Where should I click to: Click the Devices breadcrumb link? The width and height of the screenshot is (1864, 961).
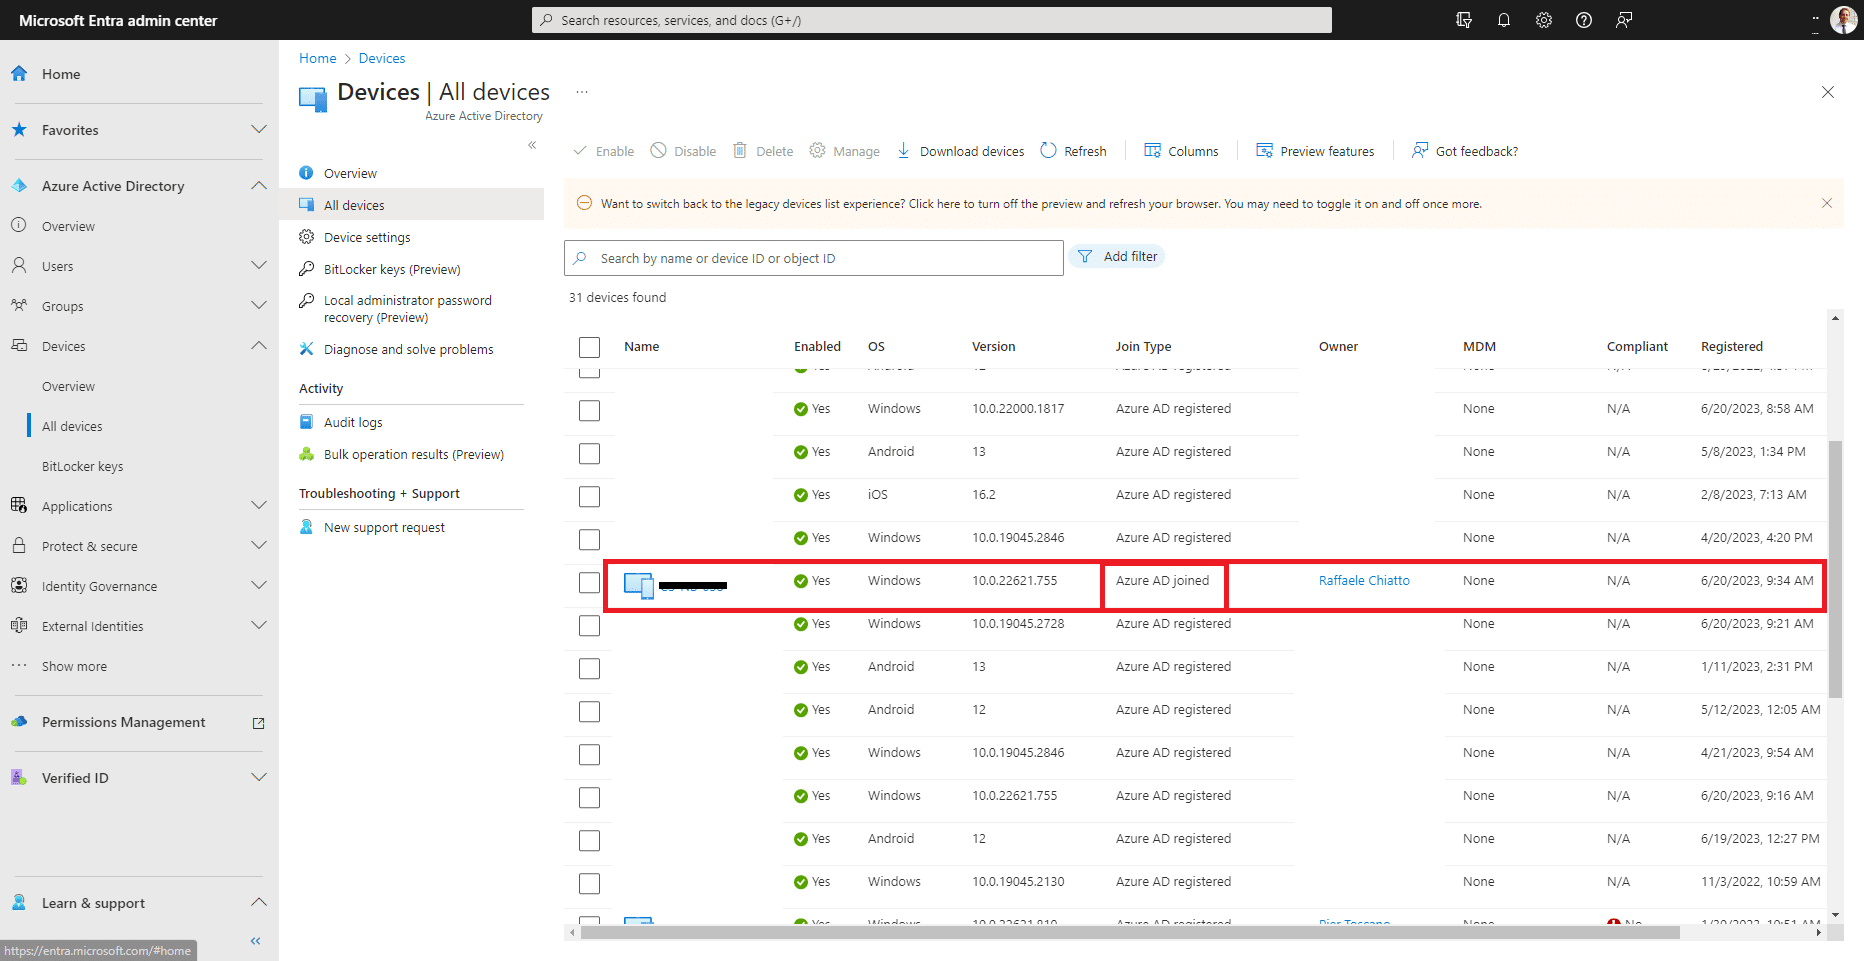click(x=382, y=58)
